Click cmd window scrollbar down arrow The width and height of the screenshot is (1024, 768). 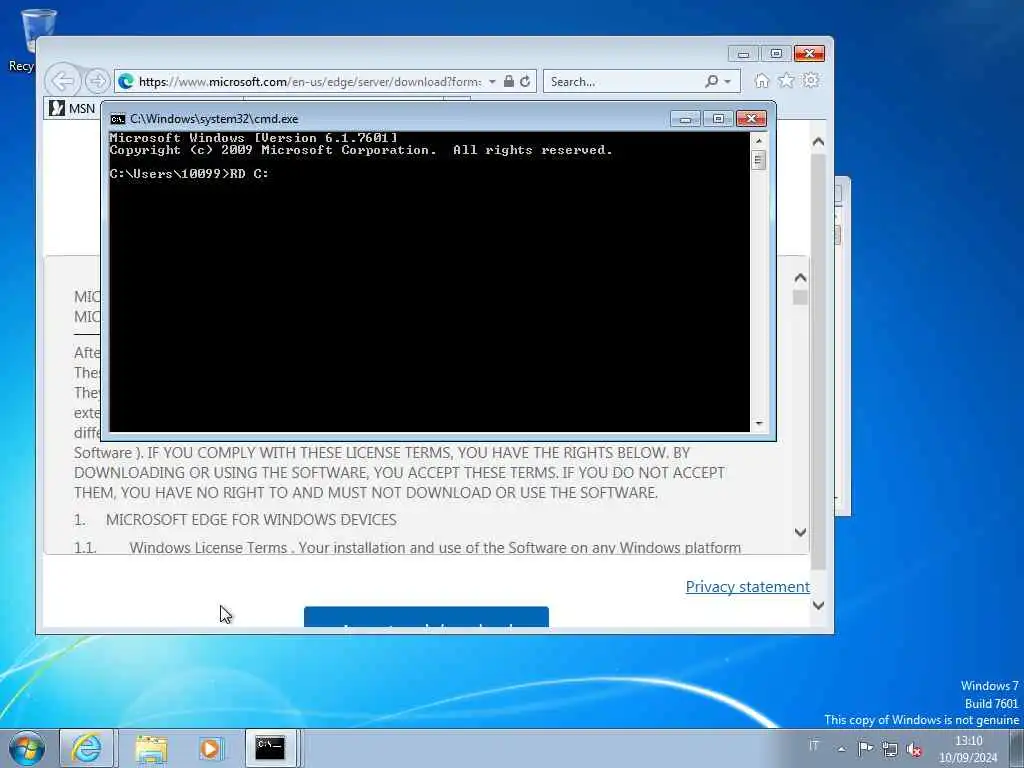pos(759,424)
